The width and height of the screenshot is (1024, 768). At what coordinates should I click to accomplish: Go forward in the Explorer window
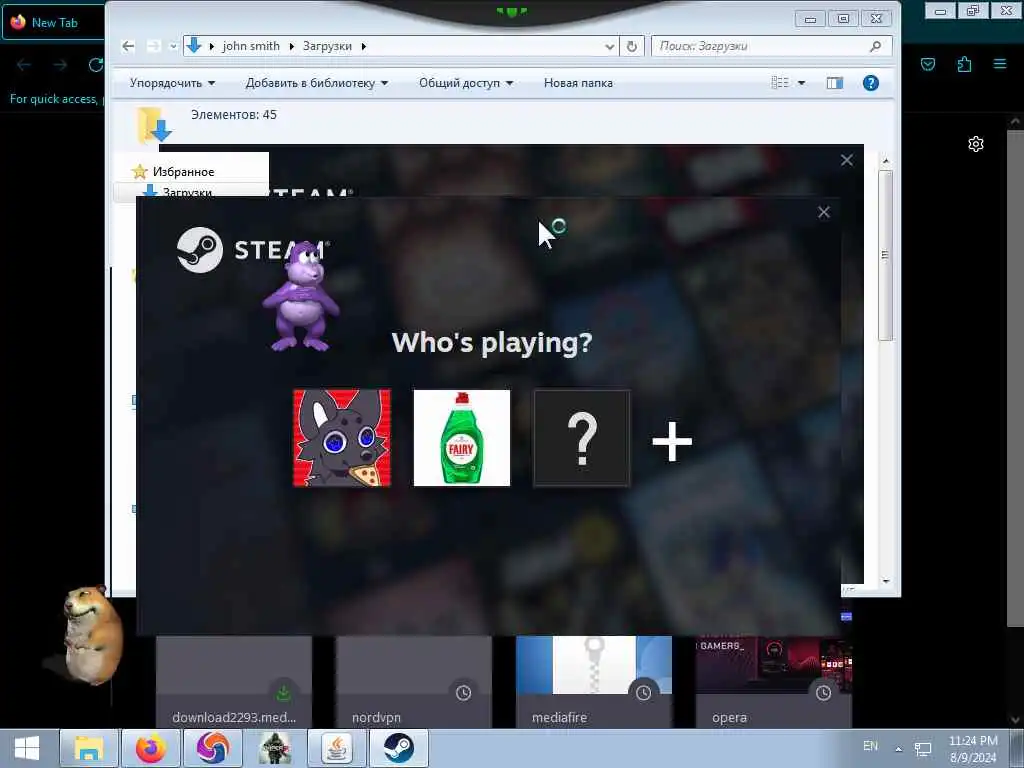coord(153,46)
